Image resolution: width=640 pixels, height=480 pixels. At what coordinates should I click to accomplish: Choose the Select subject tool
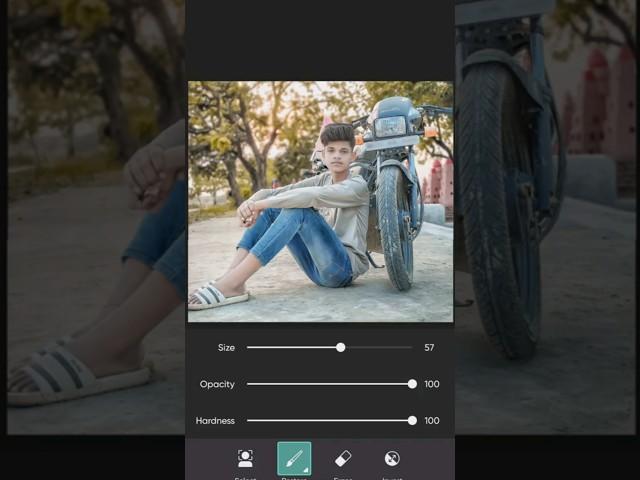(245, 459)
